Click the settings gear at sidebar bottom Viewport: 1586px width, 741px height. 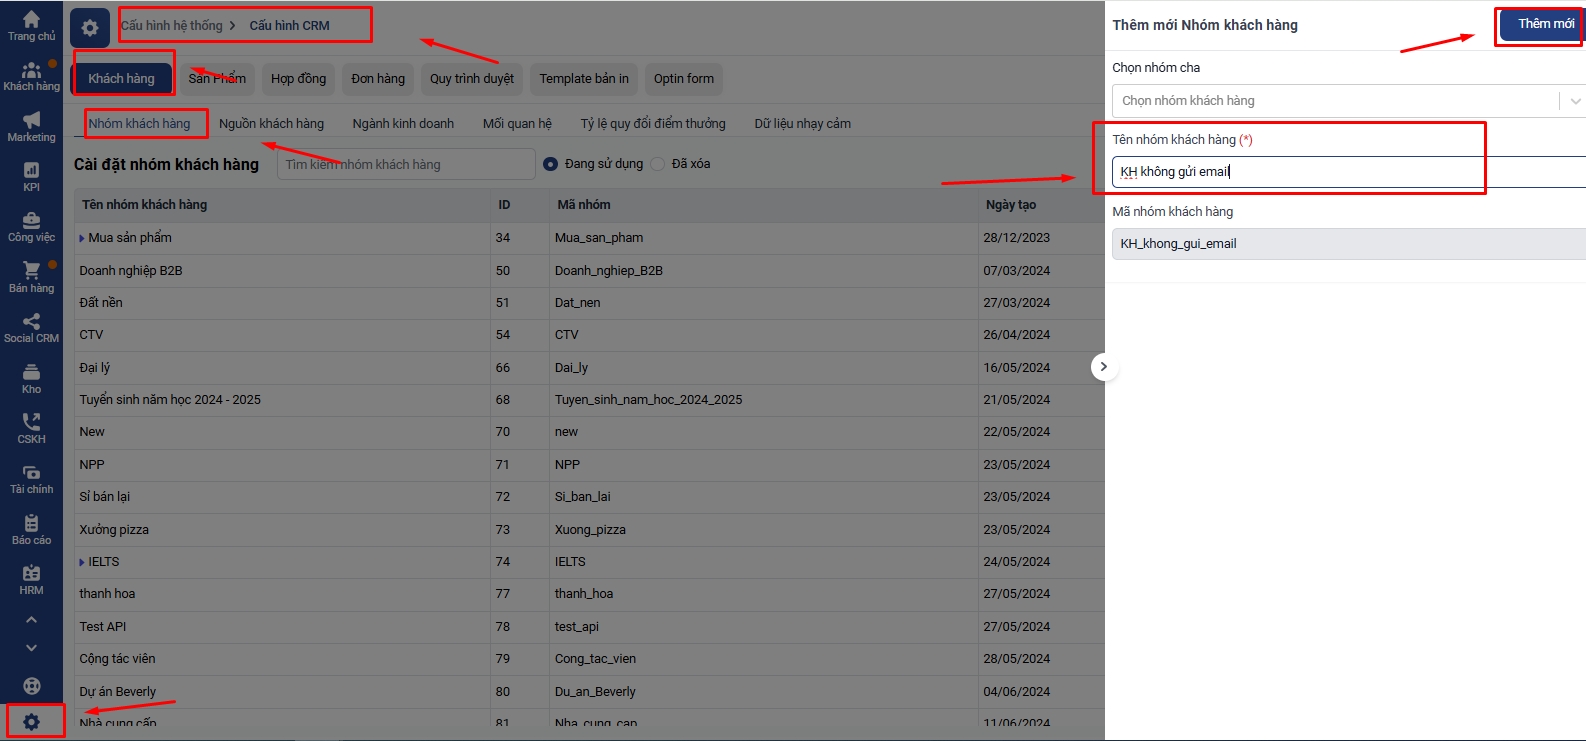point(31,722)
